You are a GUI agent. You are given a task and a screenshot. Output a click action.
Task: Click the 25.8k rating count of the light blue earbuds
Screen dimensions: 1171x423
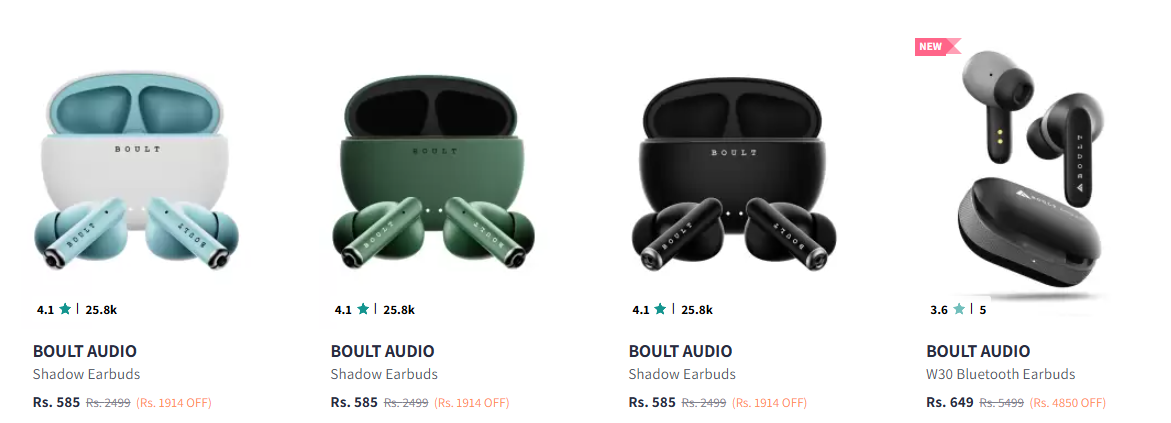[101, 309]
